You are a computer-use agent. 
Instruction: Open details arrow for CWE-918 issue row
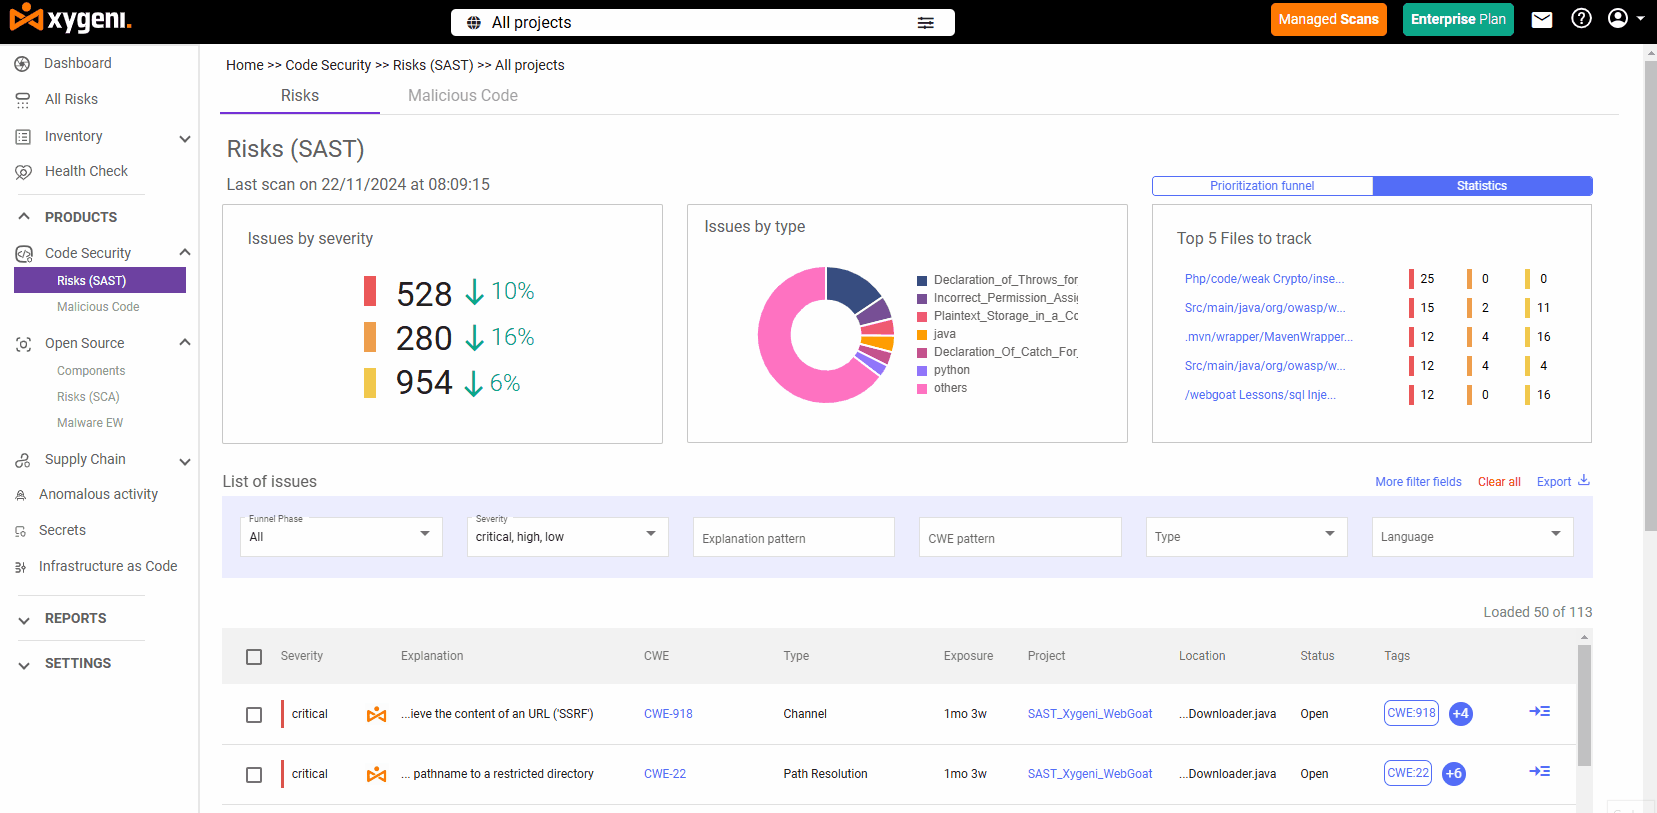coord(1540,712)
